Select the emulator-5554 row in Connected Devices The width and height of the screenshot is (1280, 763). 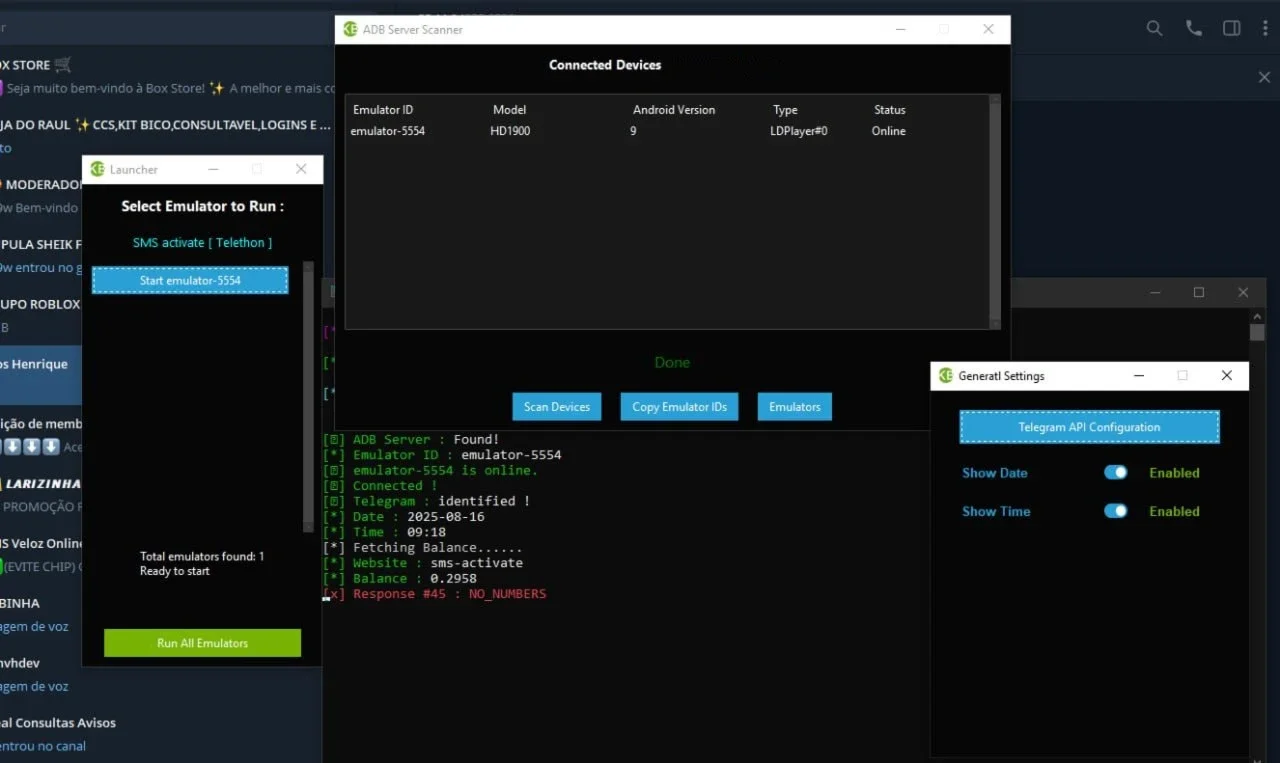667,131
